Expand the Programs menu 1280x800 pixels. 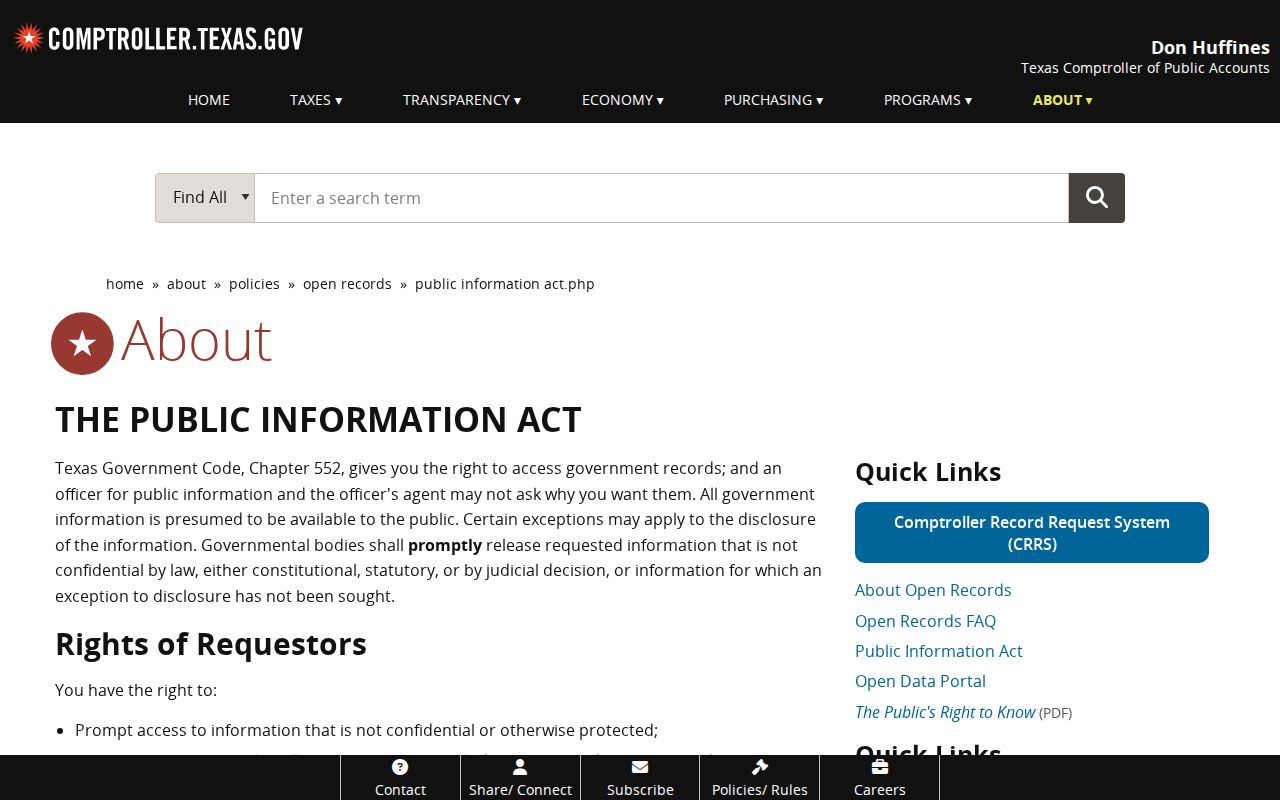(928, 100)
